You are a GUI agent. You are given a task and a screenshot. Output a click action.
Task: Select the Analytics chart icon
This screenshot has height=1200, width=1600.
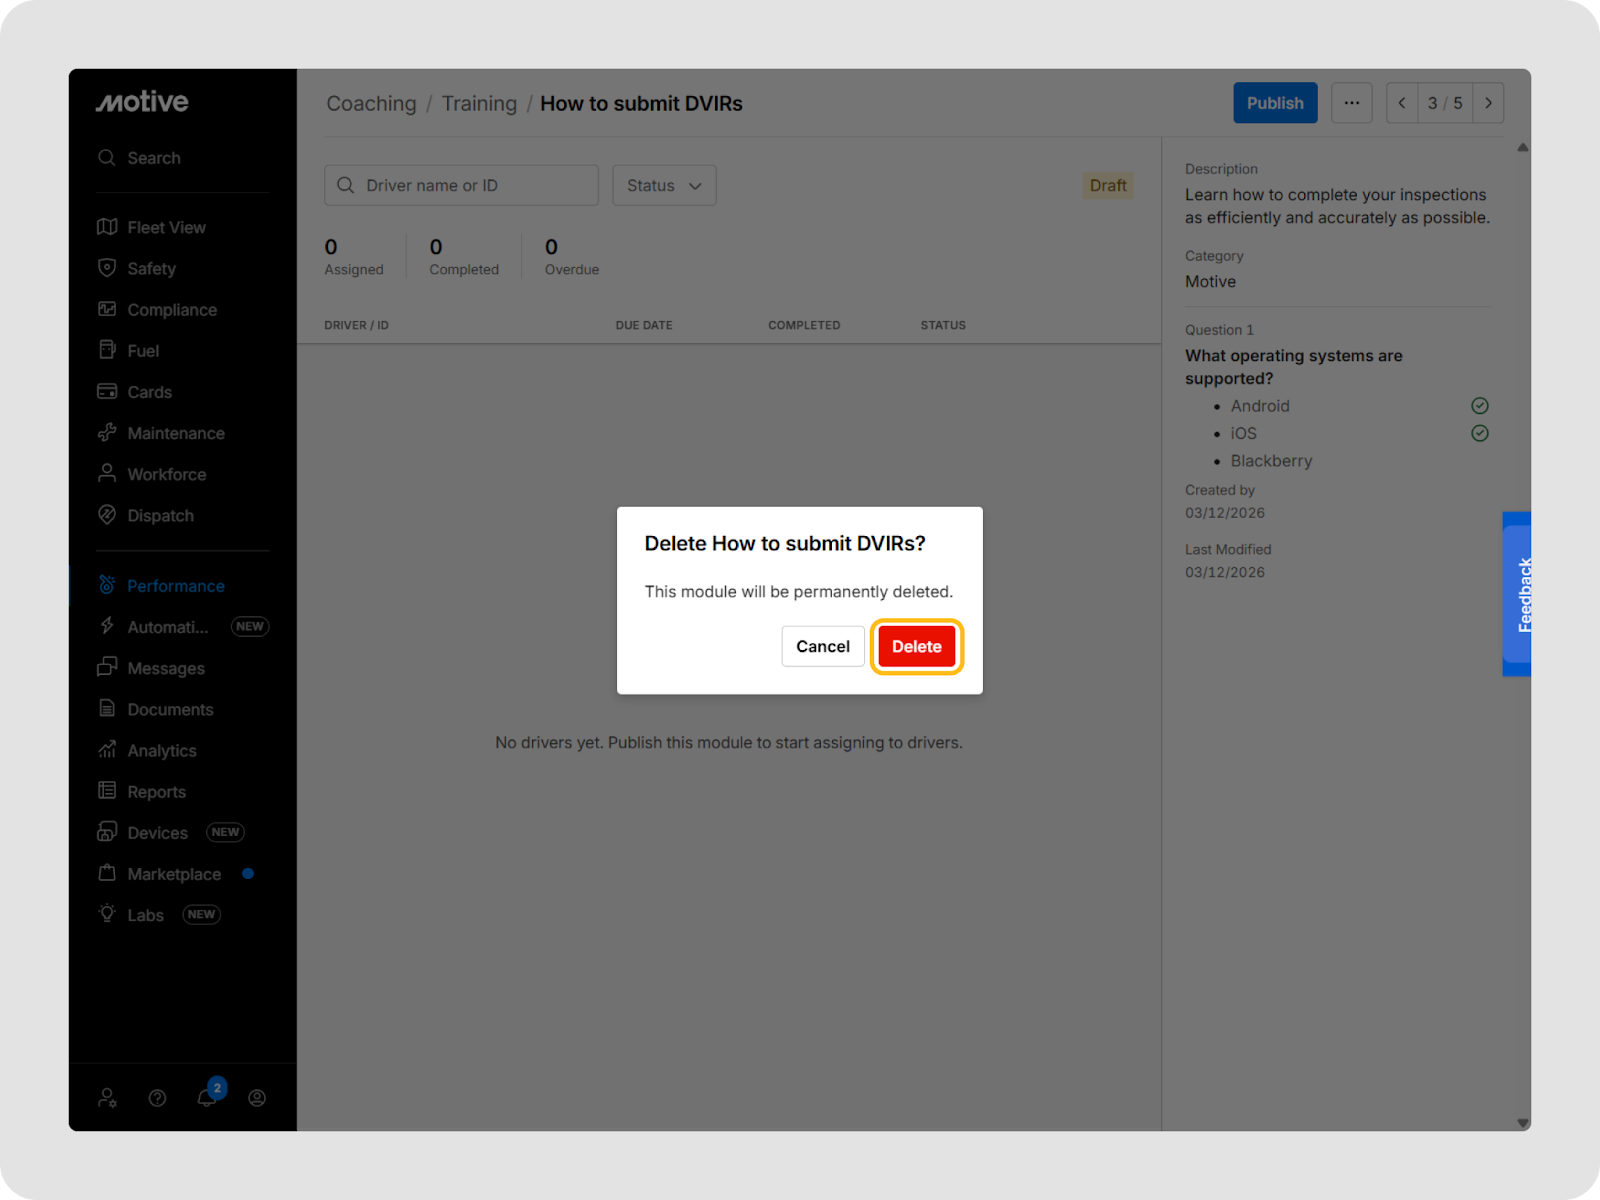click(x=107, y=750)
